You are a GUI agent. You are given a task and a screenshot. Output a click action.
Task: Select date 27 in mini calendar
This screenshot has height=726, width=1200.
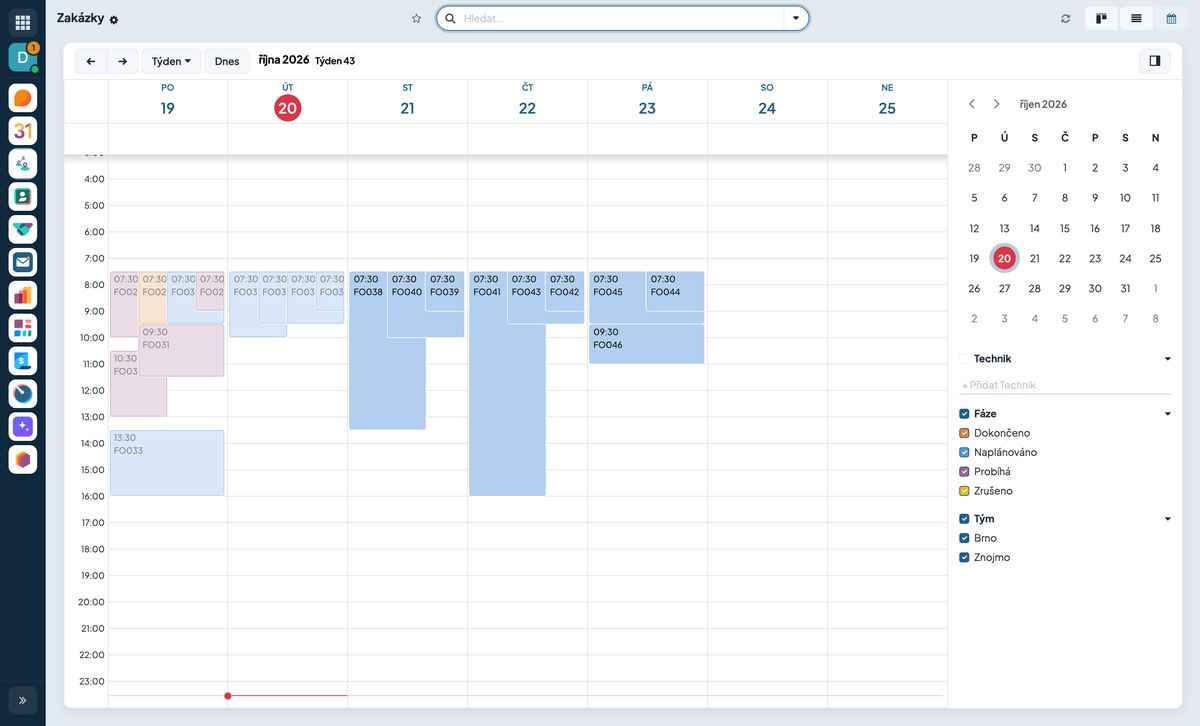pyautogui.click(x=1004, y=288)
